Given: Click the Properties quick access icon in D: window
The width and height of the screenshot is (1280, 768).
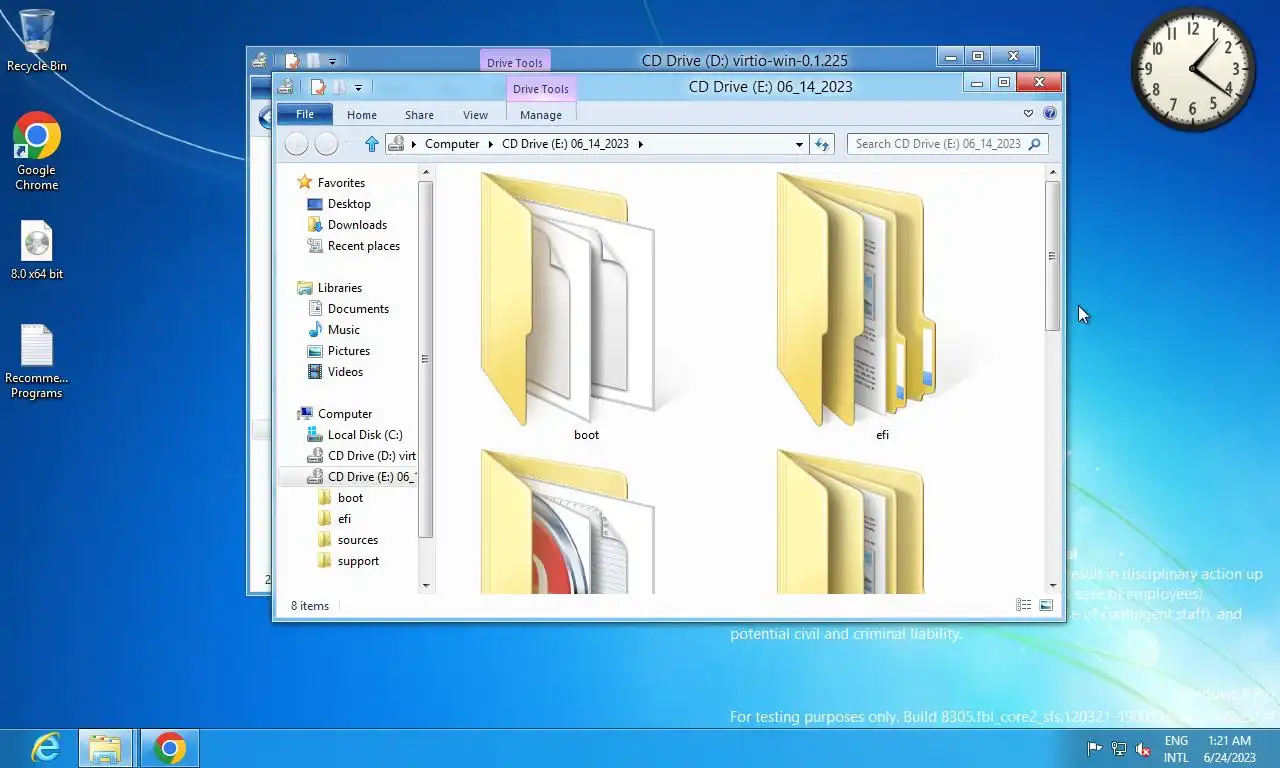Looking at the screenshot, I should [292, 61].
